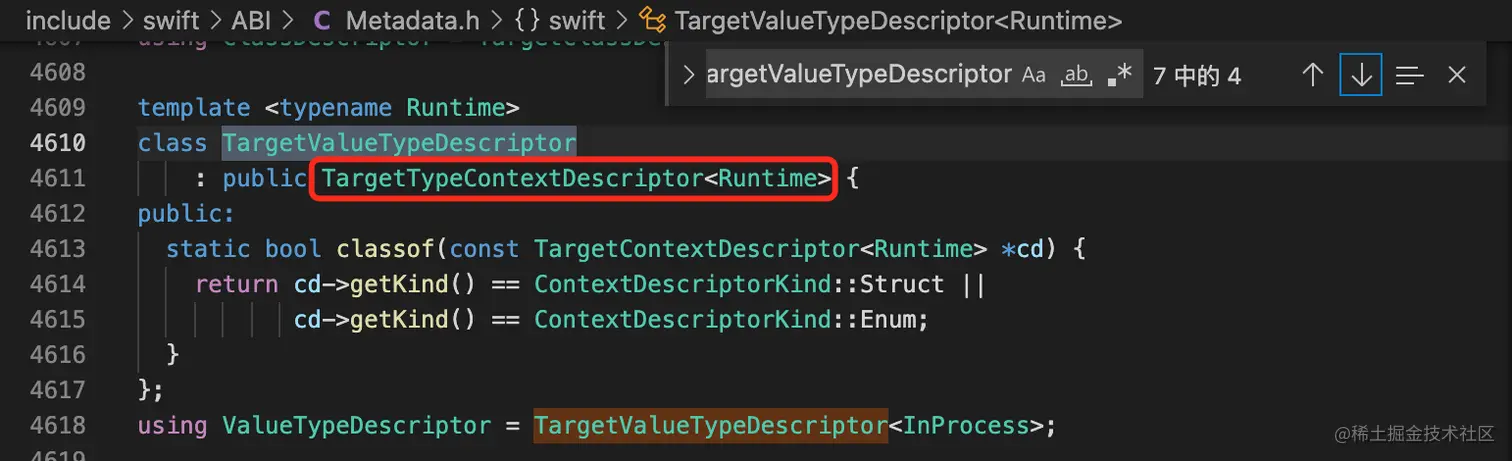This screenshot has height=461, width=1512.
Task: Toggle Find in Selection icon
Action: pyautogui.click(x=1409, y=75)
